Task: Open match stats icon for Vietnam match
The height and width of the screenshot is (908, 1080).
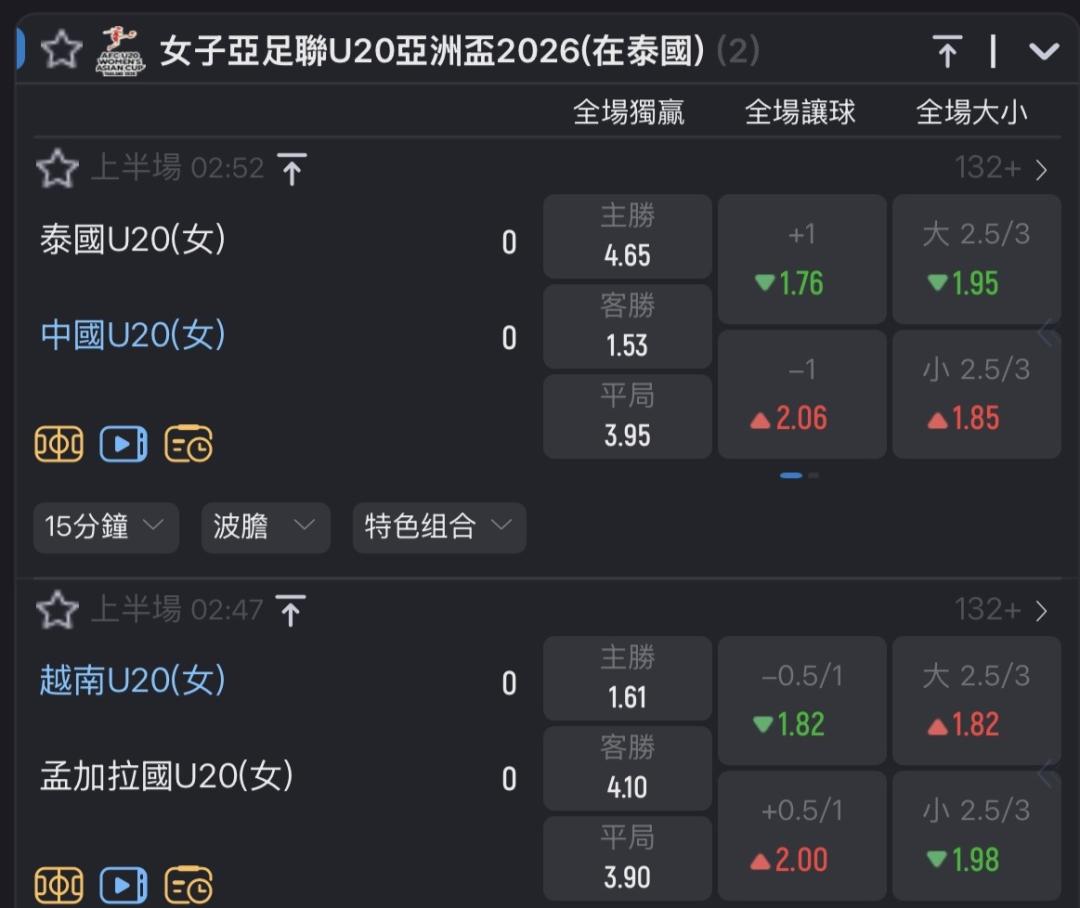Action: click(x=188, y=885)
